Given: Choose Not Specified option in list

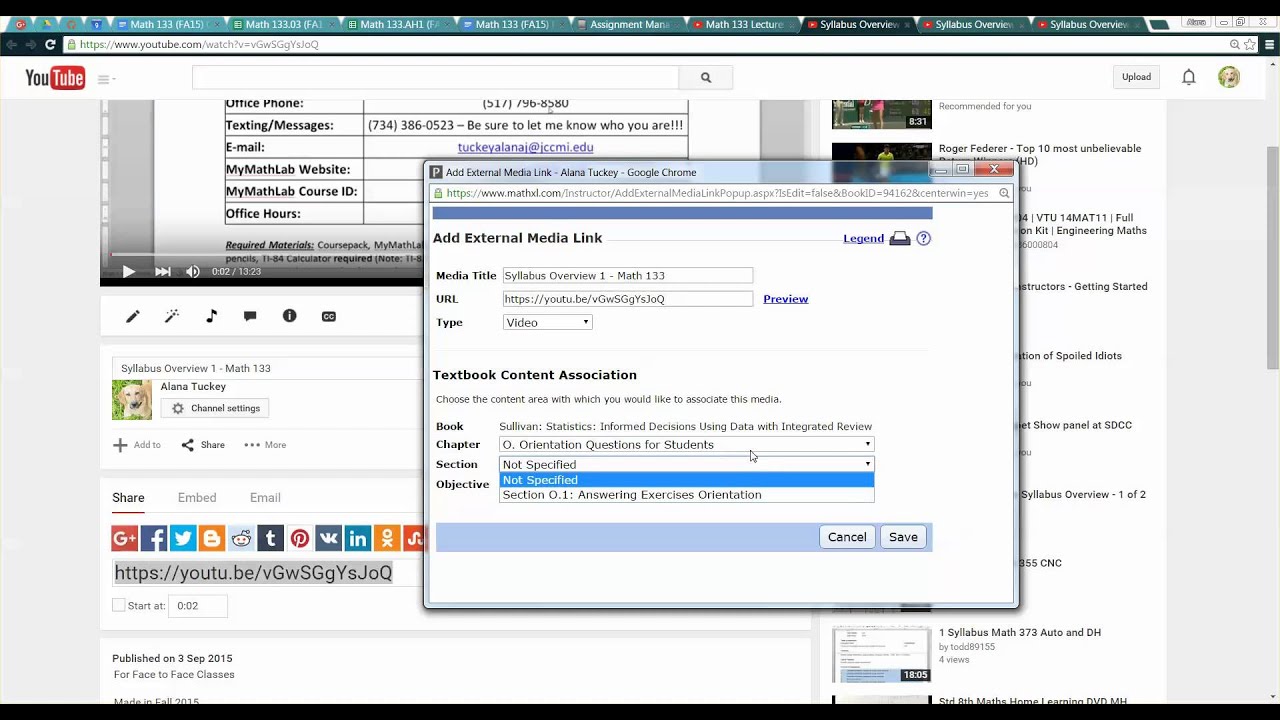Looking at the screenshot, I should [686, 480].
